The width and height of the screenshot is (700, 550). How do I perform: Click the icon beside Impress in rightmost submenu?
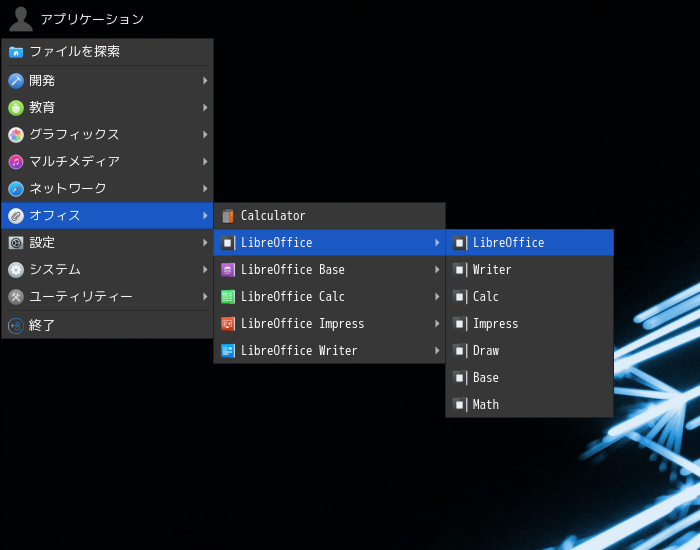coord(460,324)
